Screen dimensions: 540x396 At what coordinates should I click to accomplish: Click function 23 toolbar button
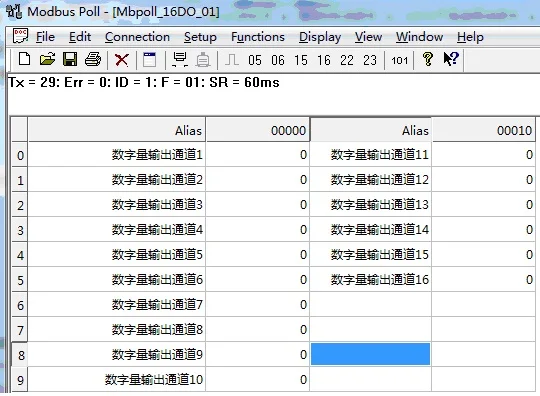[x=370, y=60]
